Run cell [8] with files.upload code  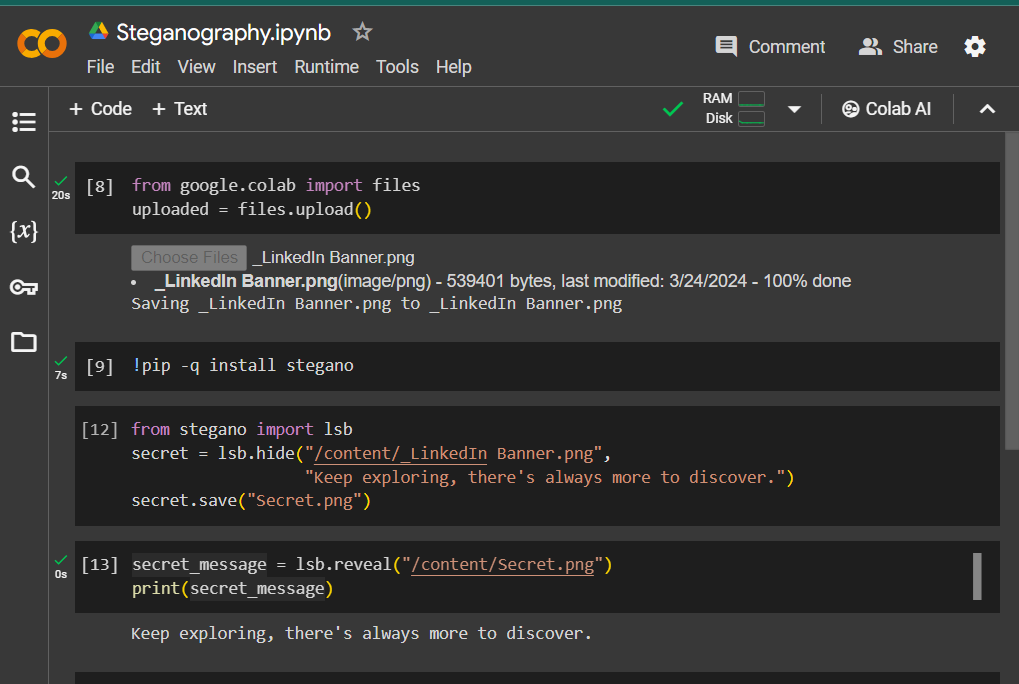tap(99, 186)
